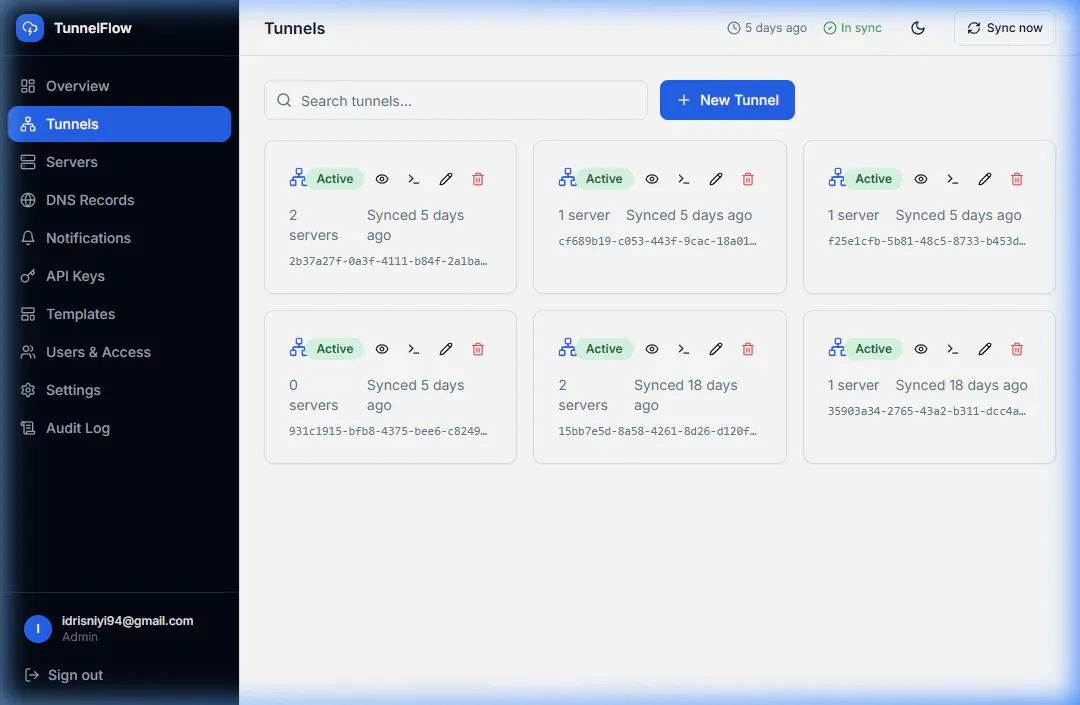Open Settings from the sidebar
The height and width of the screenshot is (705, 1080).
point(119,390)
